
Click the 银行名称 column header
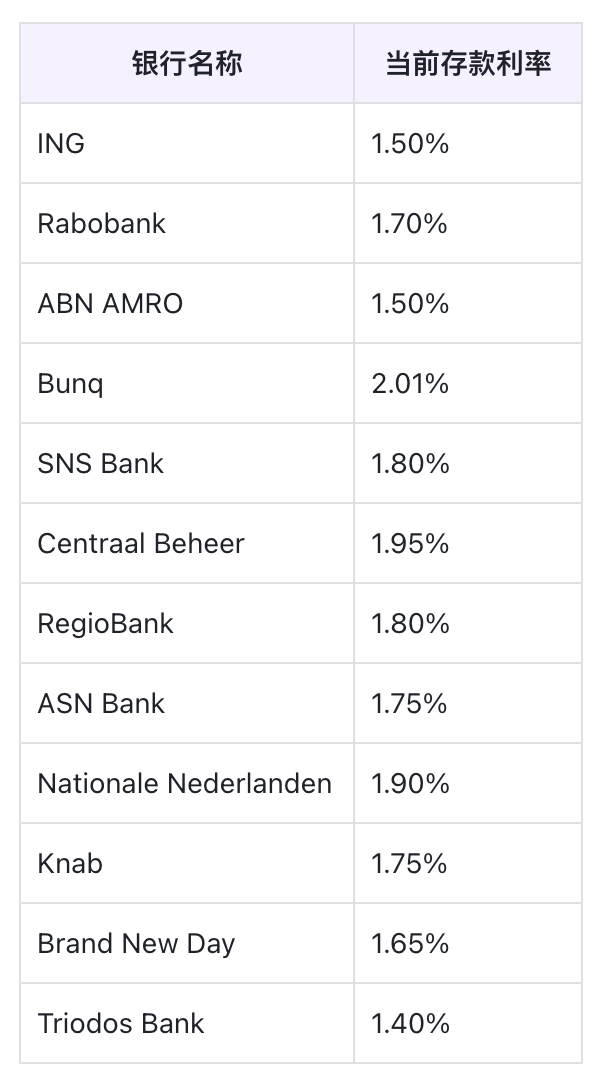pos(187,64)
